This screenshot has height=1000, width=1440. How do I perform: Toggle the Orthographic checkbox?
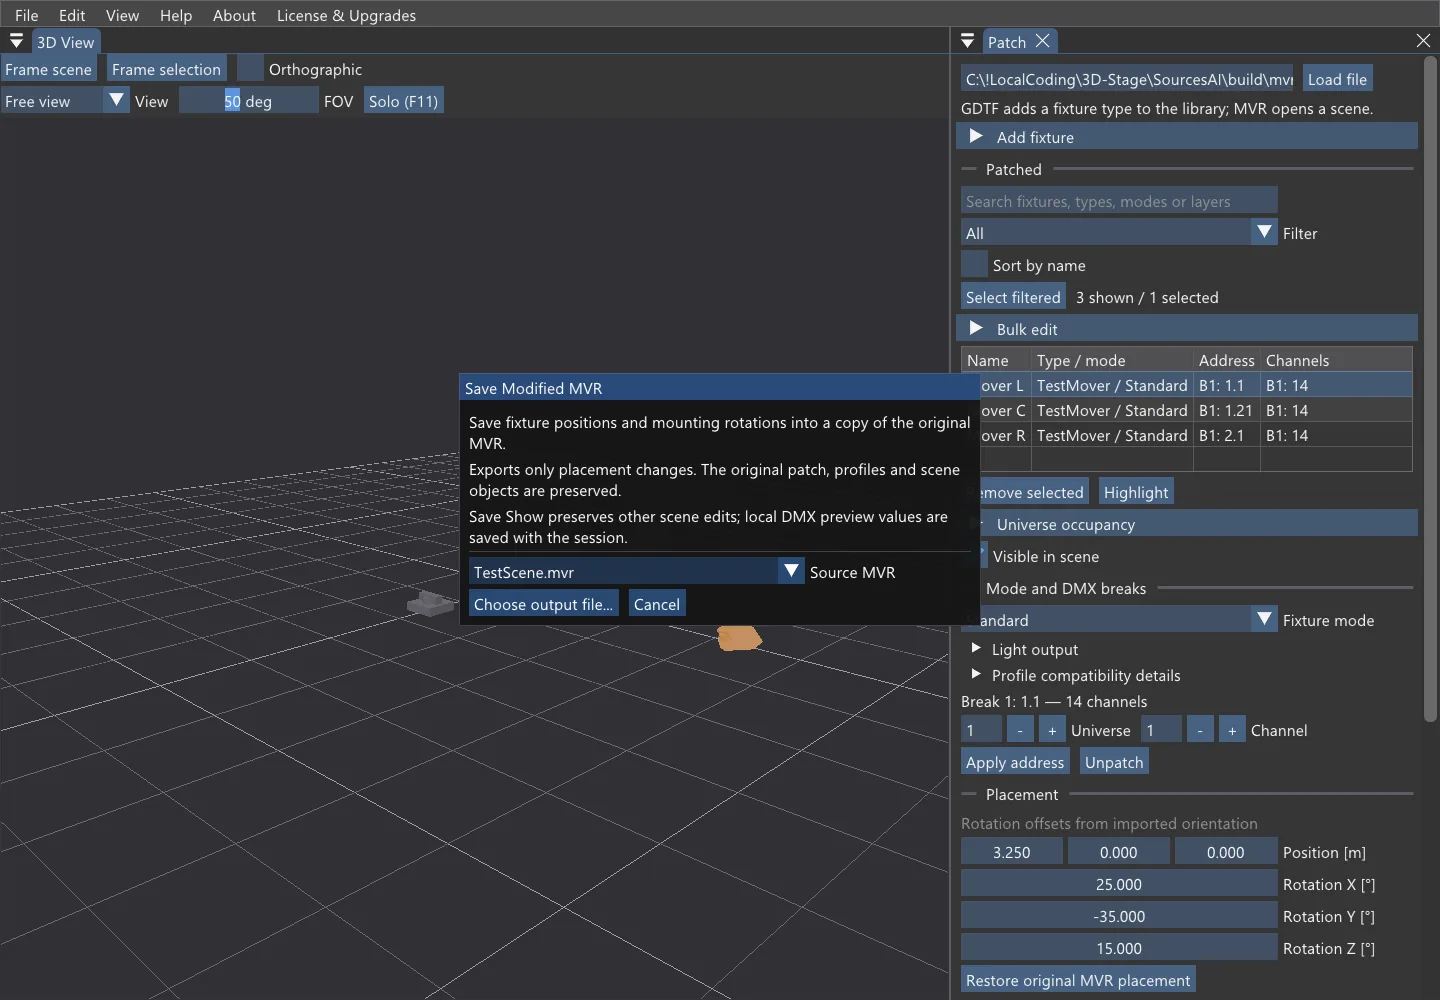tap(250, 69)
